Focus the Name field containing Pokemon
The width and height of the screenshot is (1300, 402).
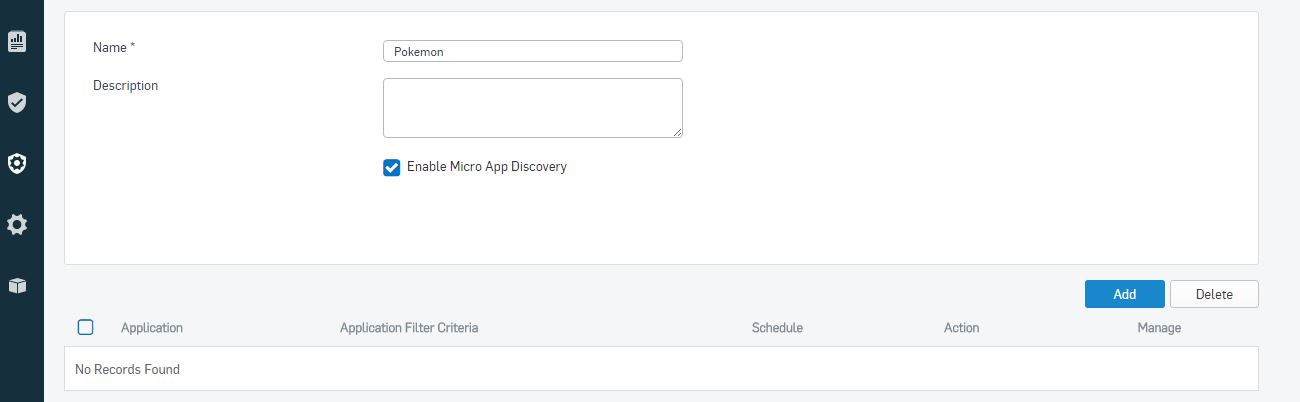tap(533, 51)
